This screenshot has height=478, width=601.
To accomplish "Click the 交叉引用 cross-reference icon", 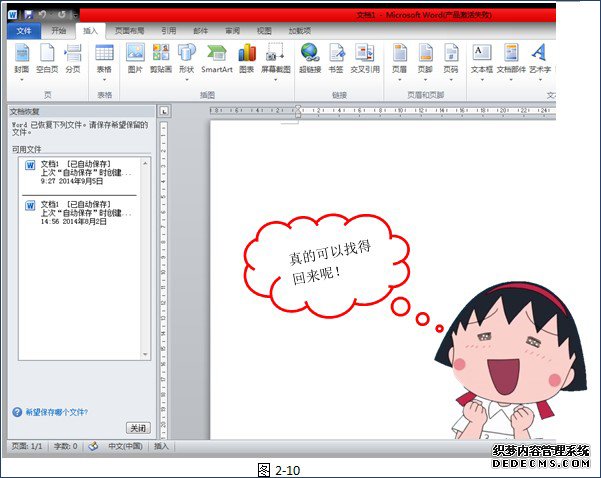I will click(x=364, y=58).
